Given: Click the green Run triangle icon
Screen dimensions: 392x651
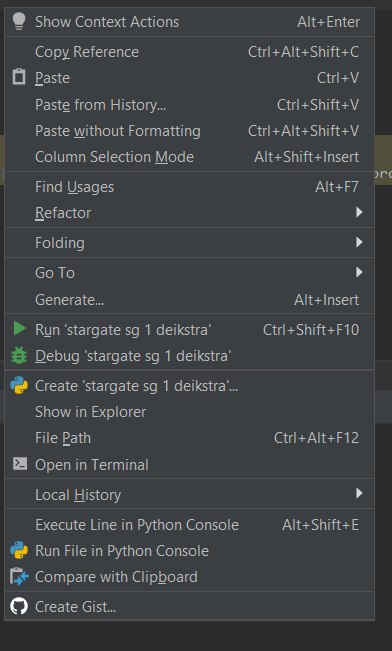Looking at the screenshot, I should click(19, 329).
